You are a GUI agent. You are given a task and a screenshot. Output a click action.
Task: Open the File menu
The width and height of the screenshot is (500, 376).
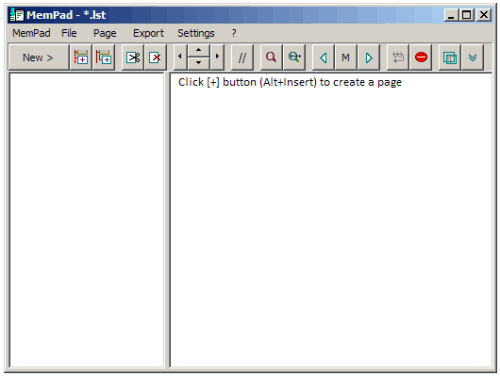click(x=69, y=33)
